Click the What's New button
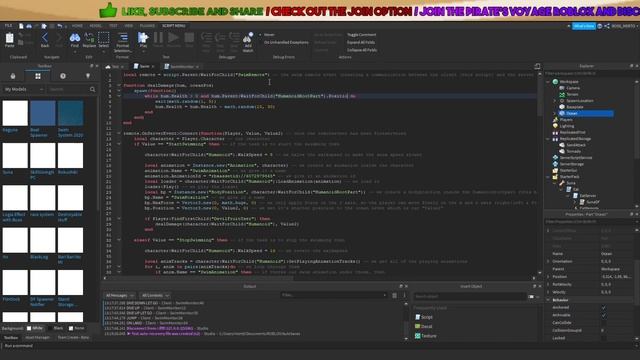 pyautogui.click(x=583, y=26)
